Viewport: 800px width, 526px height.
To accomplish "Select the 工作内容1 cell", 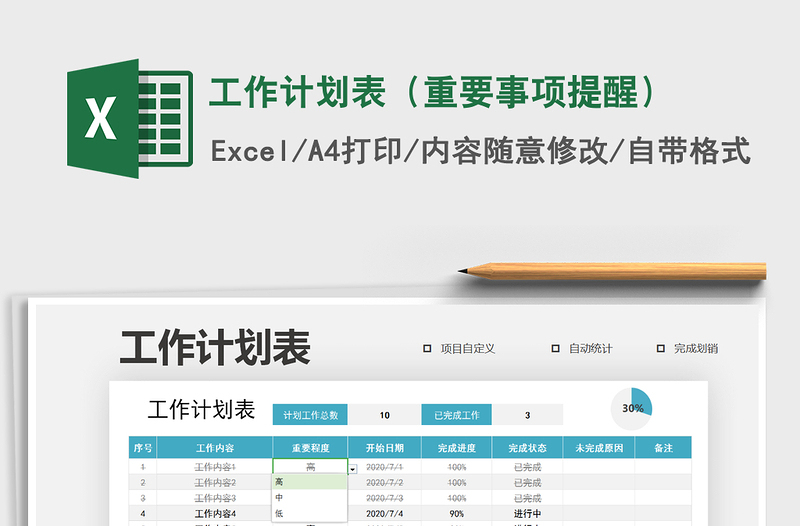I will 215,467.
